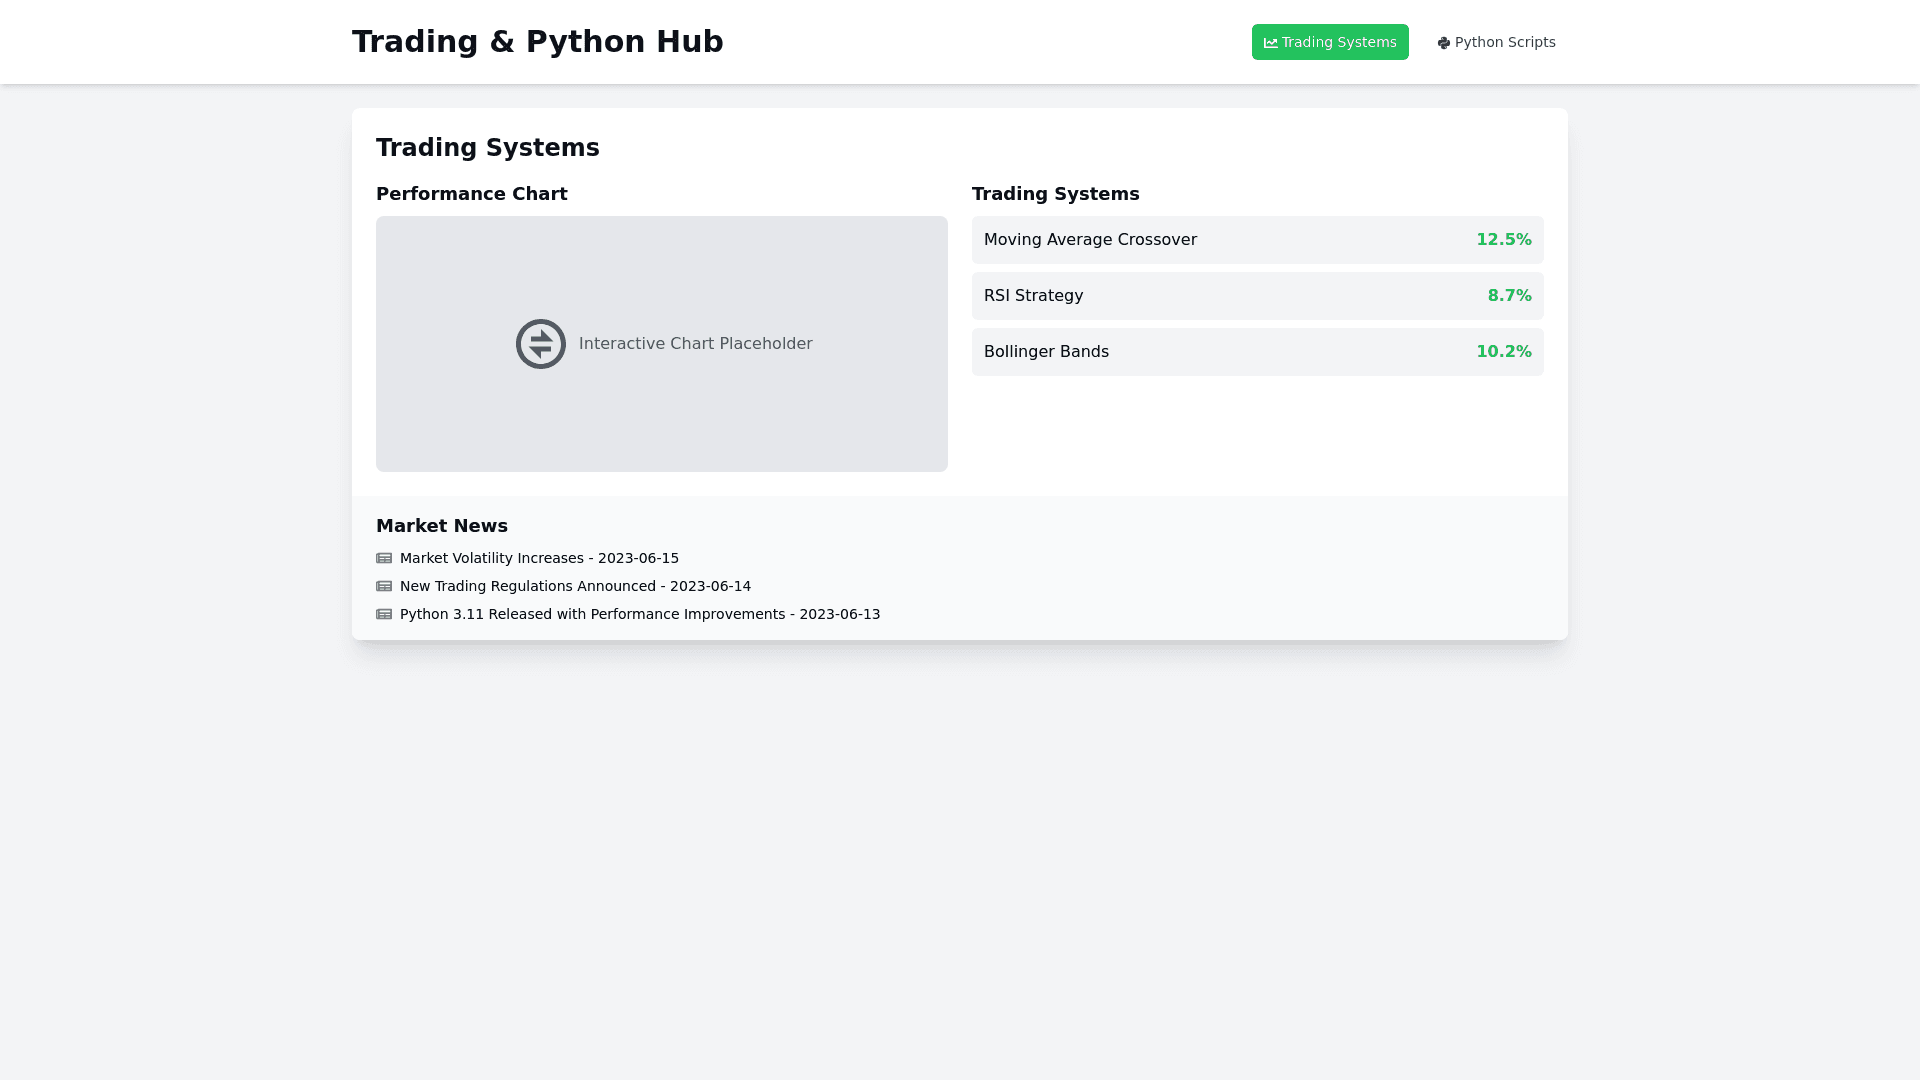Click the Market News heading
The image size is (1920, 1080).
pos(441,526)
